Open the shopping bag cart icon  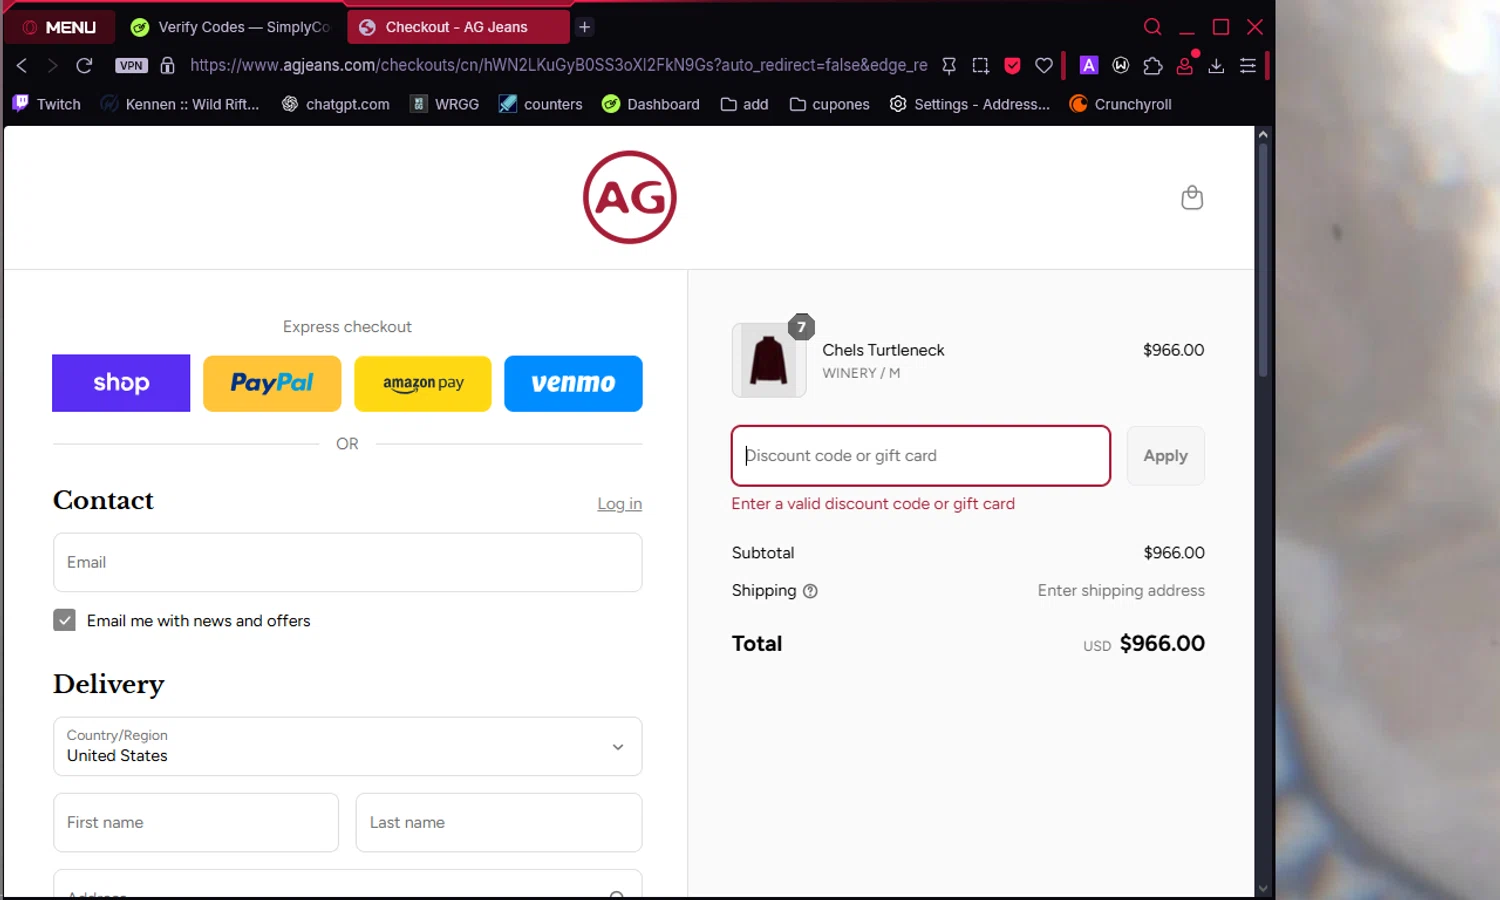(1192, 197)
